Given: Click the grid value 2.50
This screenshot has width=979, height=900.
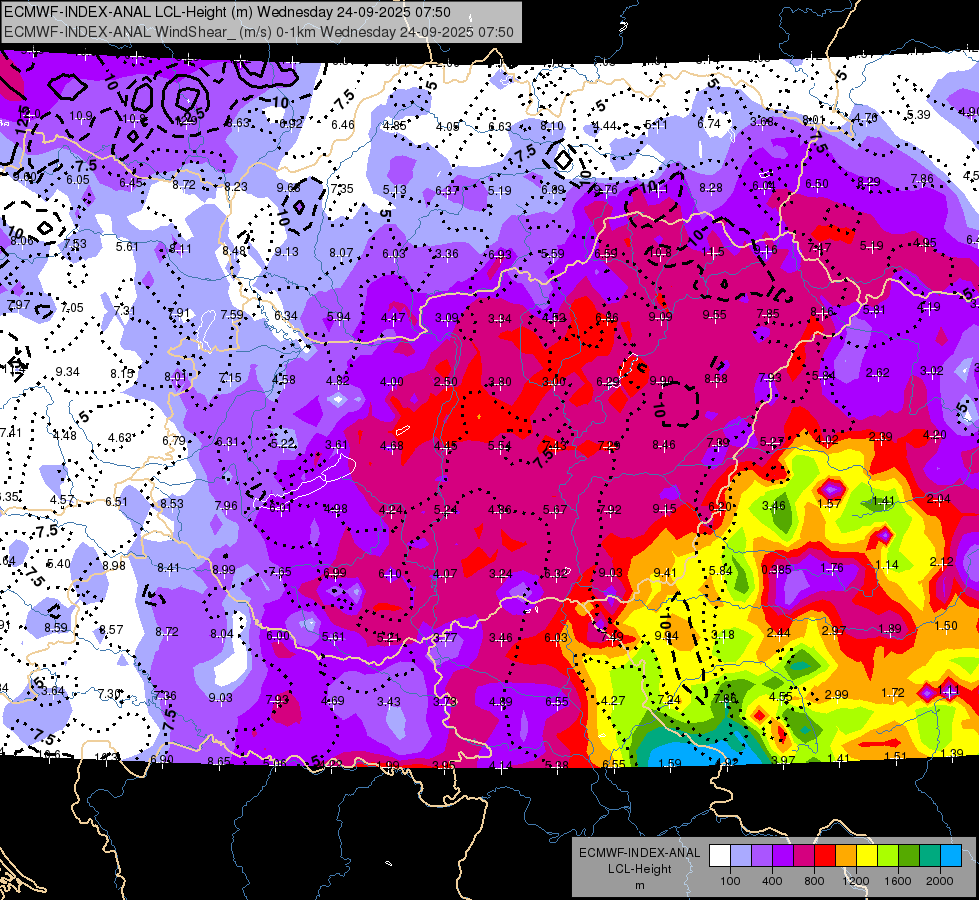Looking at the screenshot, I should tap(446, 382).
